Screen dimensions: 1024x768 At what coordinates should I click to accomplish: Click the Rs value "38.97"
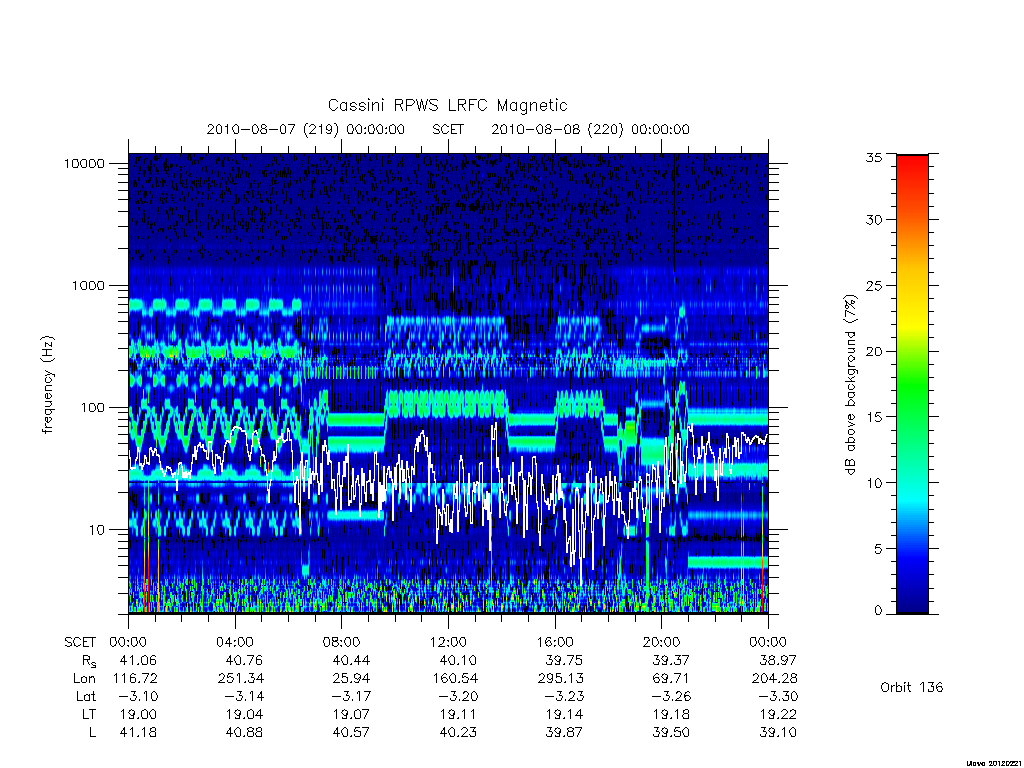click(778, 660)
